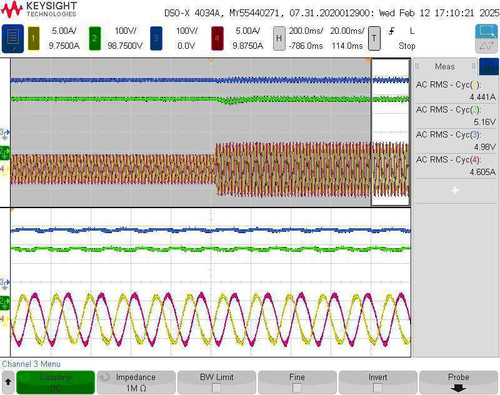Select AC RMS Cyc(2) measurement 5.16V

coord(455,116)
